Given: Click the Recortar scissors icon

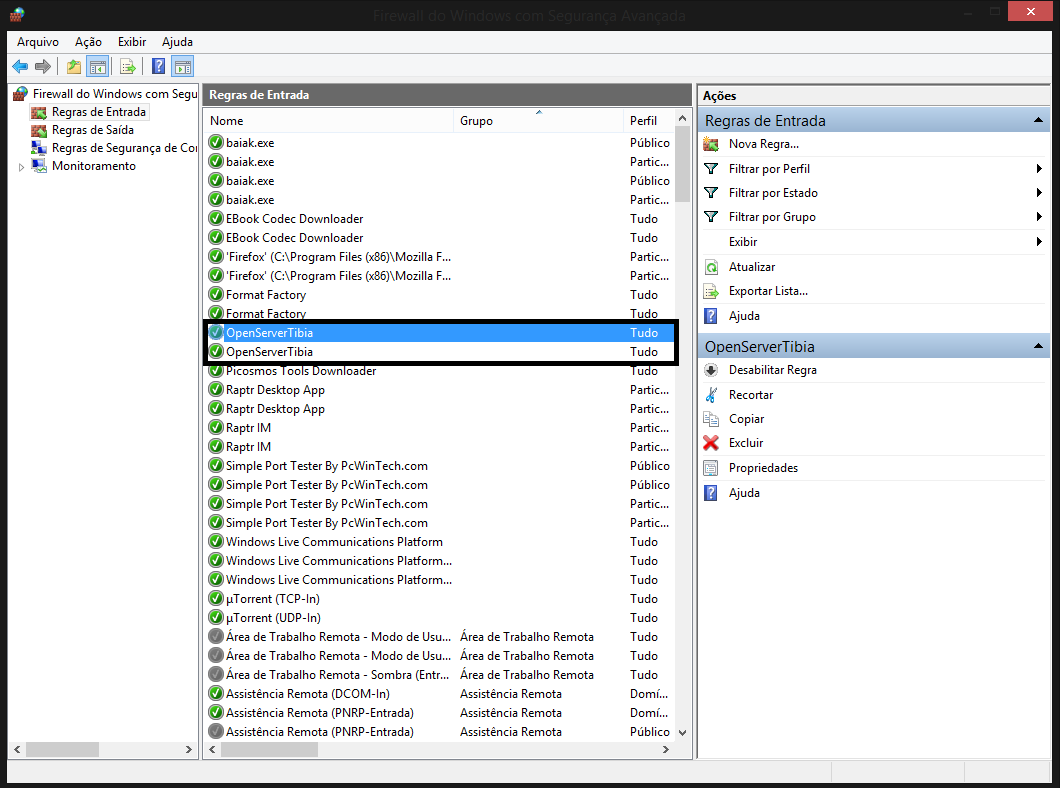Looking at the screenshot, I should tap(711, 395).
